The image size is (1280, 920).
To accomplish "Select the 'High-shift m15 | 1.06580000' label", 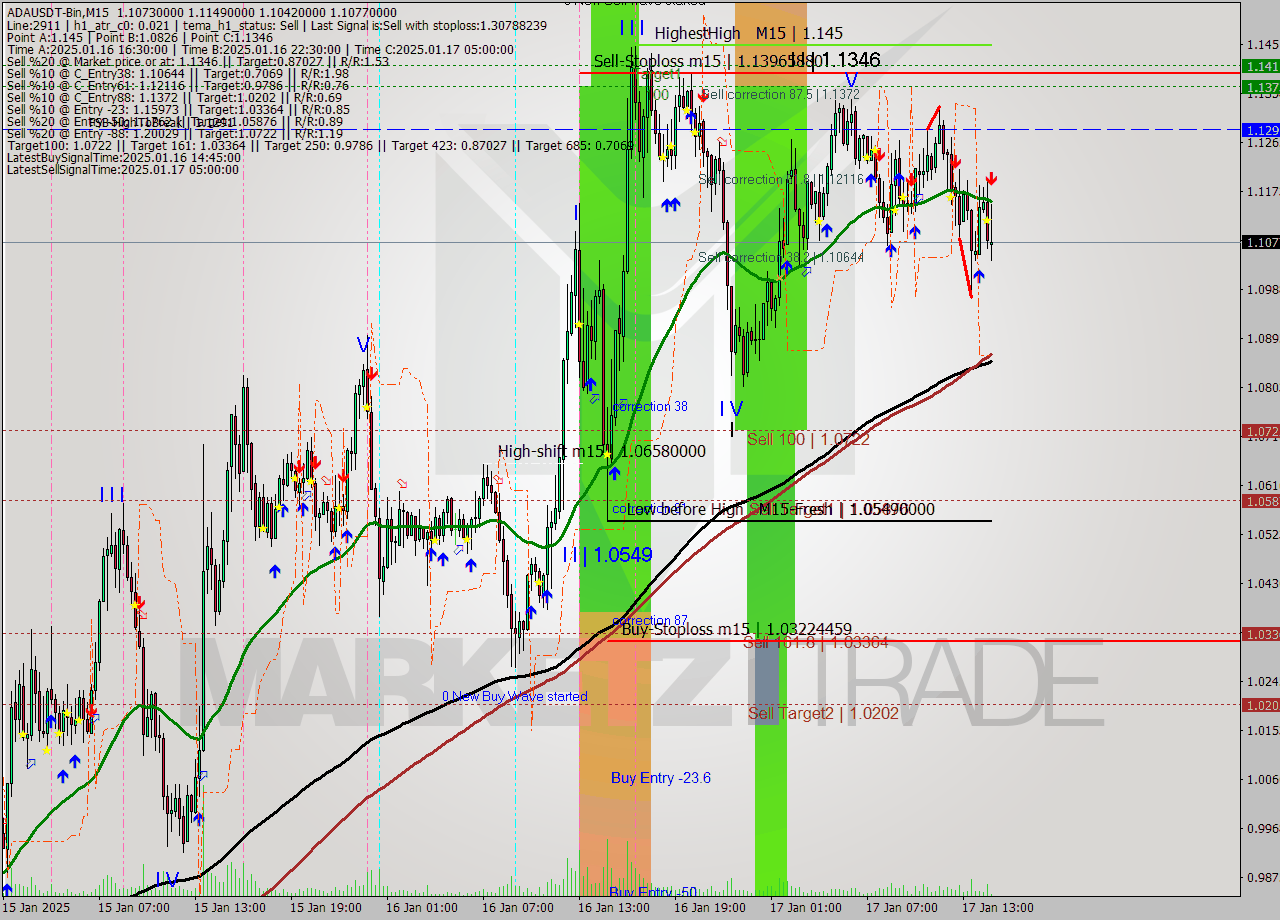I will (x=601, y=451).
